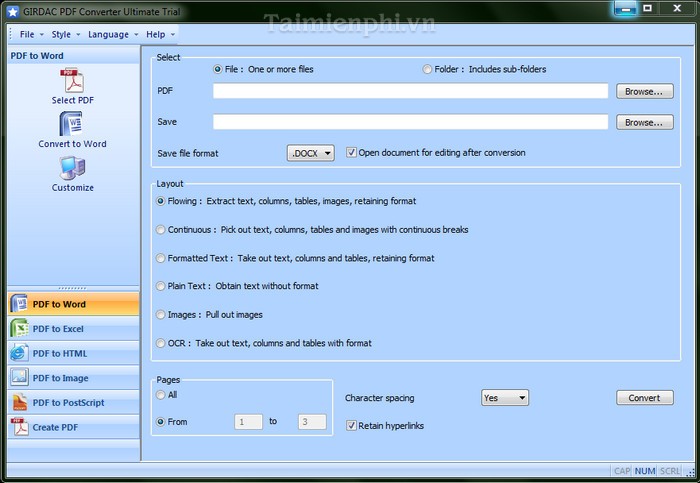Minimize the GIRDAC PDF Converter window
The image size is (700, 483).
625,8
